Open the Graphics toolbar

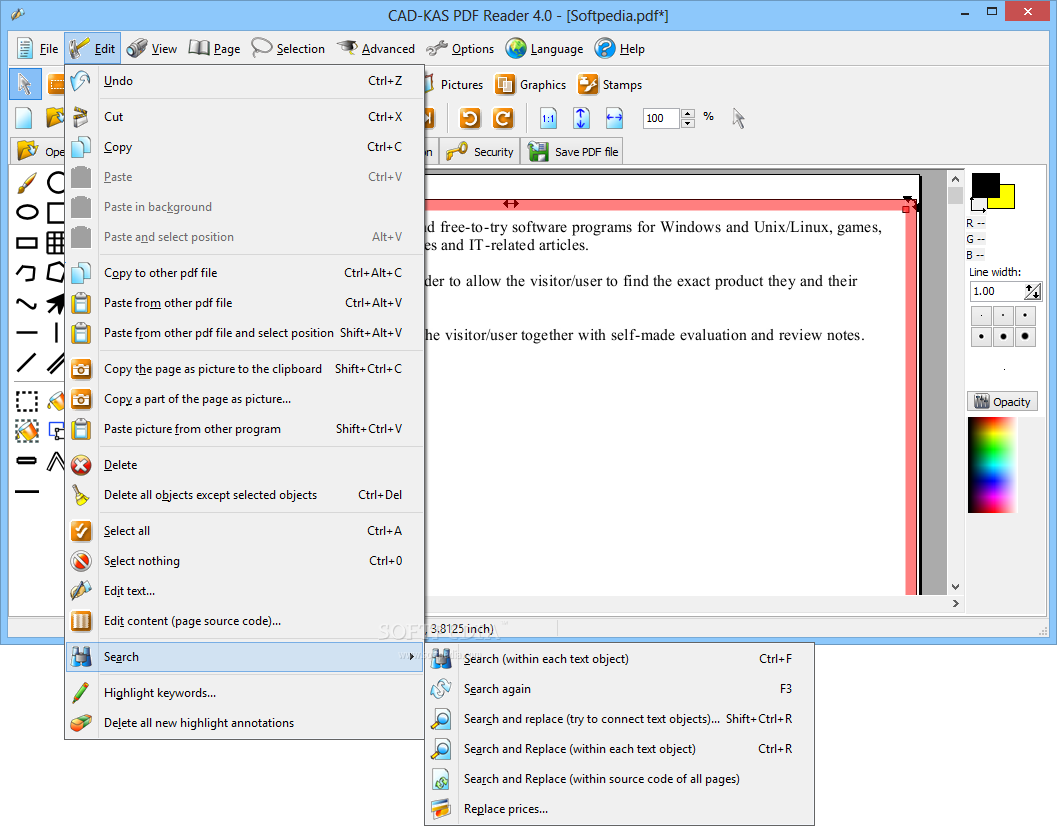coord(531,84)
